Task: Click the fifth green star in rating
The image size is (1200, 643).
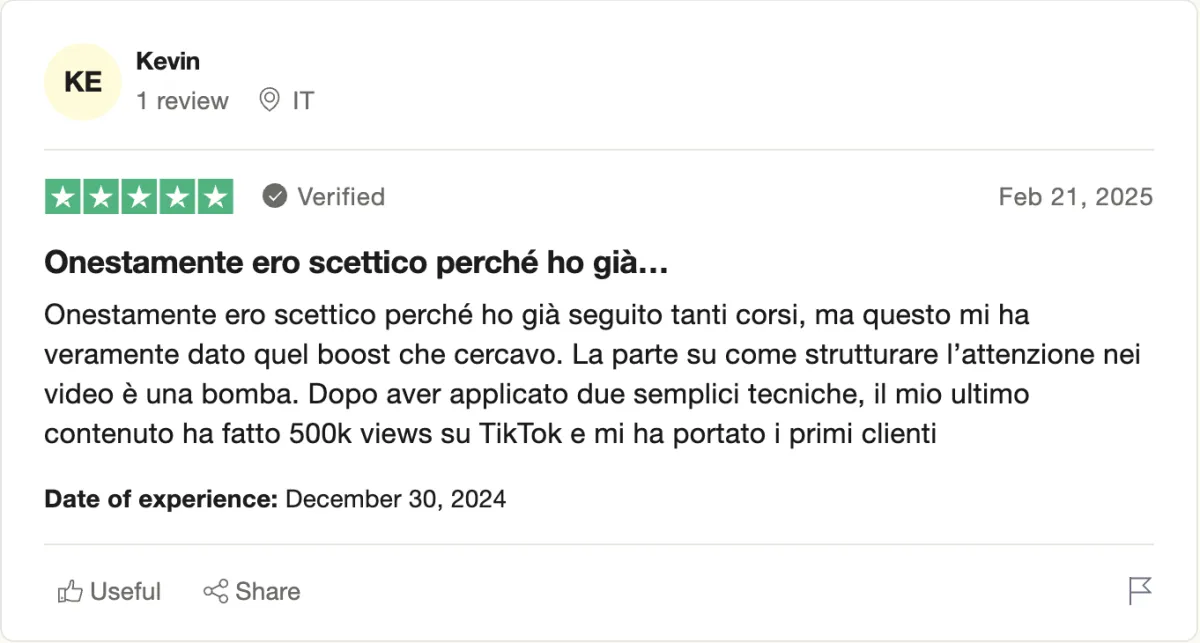Action: (x=215, y=197)
